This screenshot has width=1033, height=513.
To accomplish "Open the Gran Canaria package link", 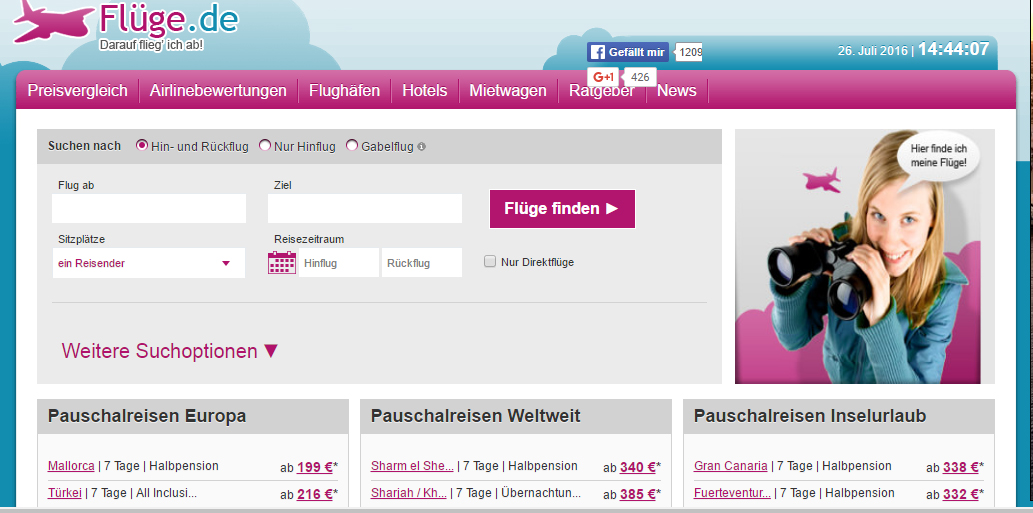I will pos(731,466).
